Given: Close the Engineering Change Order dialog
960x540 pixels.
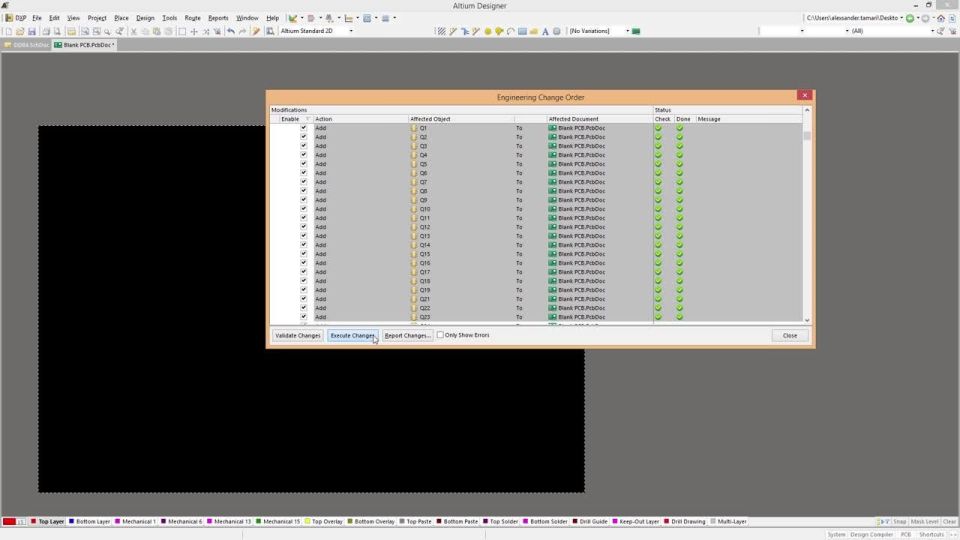Looking at the screenshot, I should pos(790,336).
